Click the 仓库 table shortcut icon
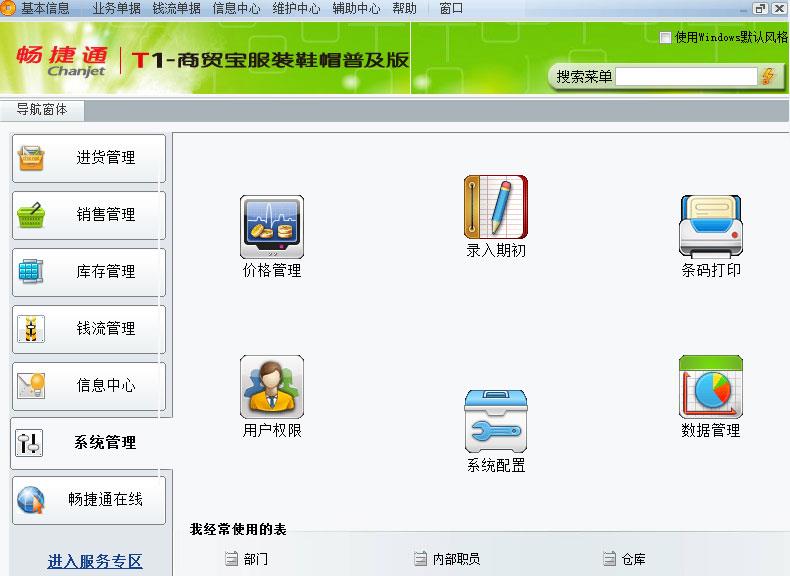 point(609,558)
